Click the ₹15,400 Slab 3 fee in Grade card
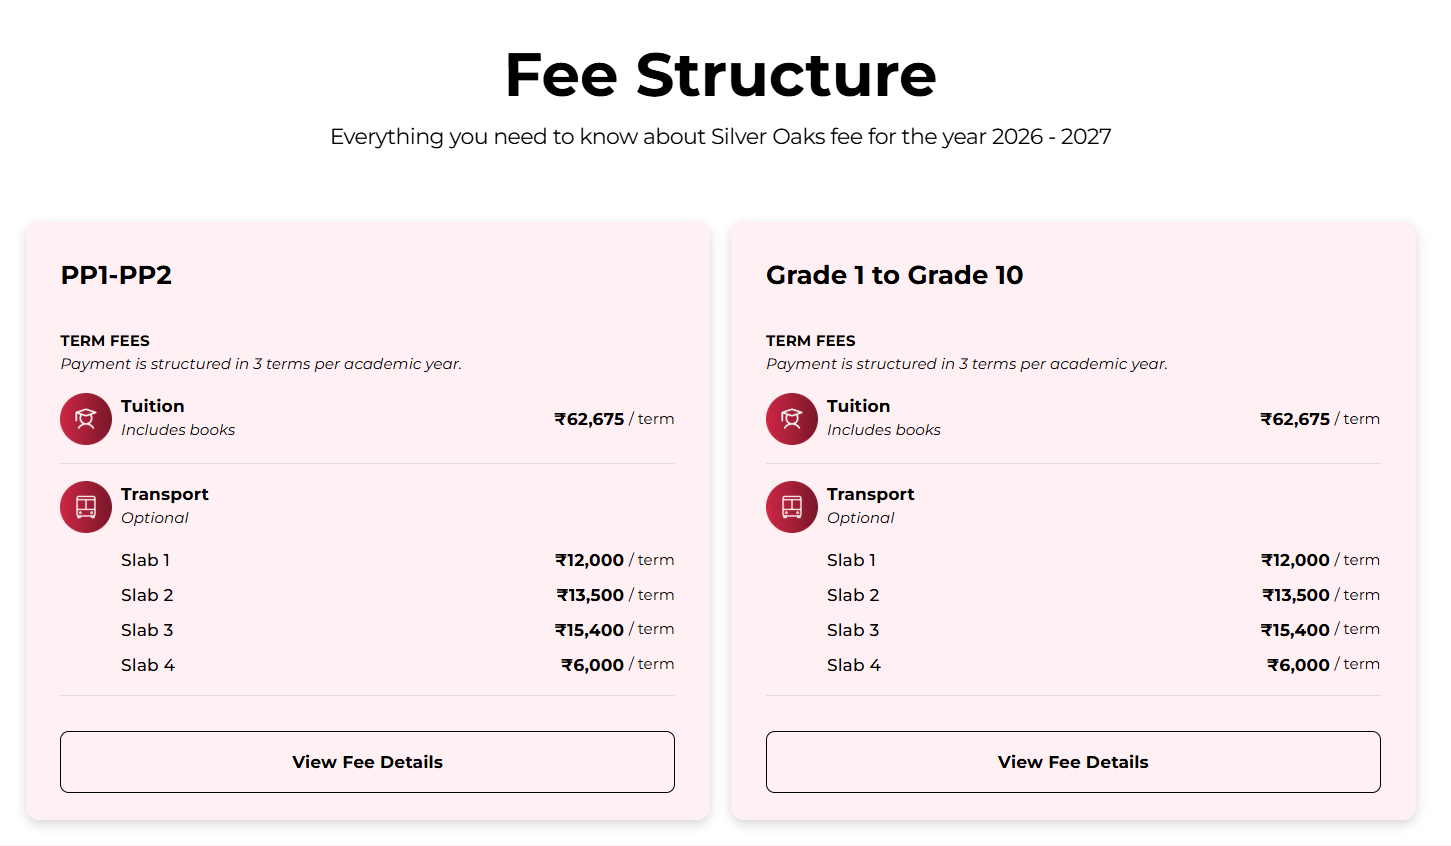This screenshot has width=1451, height=846. tap(1295, 629)
